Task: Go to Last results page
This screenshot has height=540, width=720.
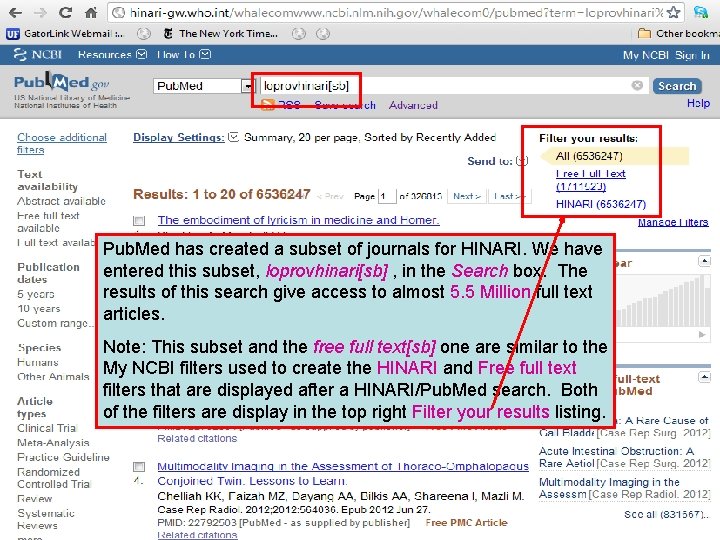Action: [510, 197]
